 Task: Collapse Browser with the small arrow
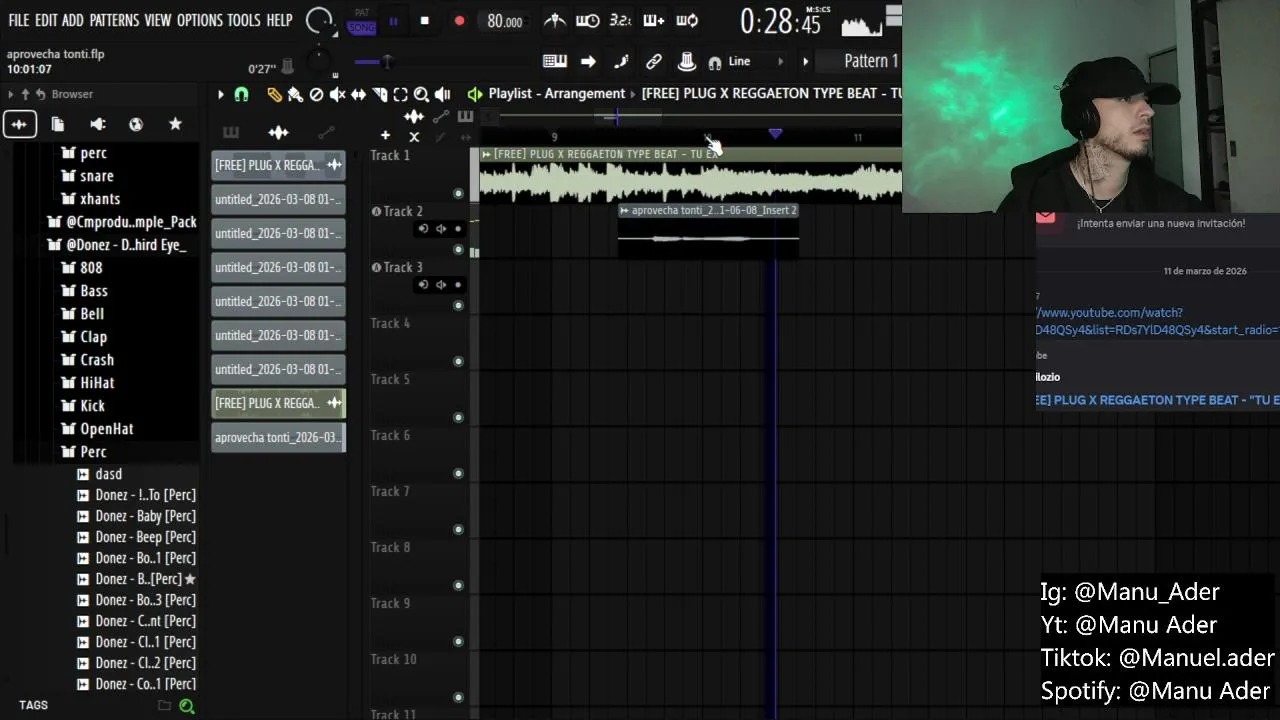point(10,94)
